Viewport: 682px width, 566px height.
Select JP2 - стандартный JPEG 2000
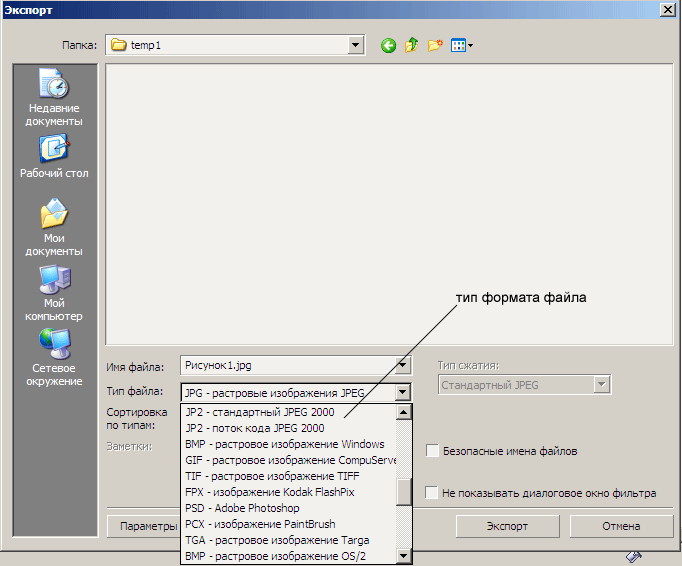point(288,412)
